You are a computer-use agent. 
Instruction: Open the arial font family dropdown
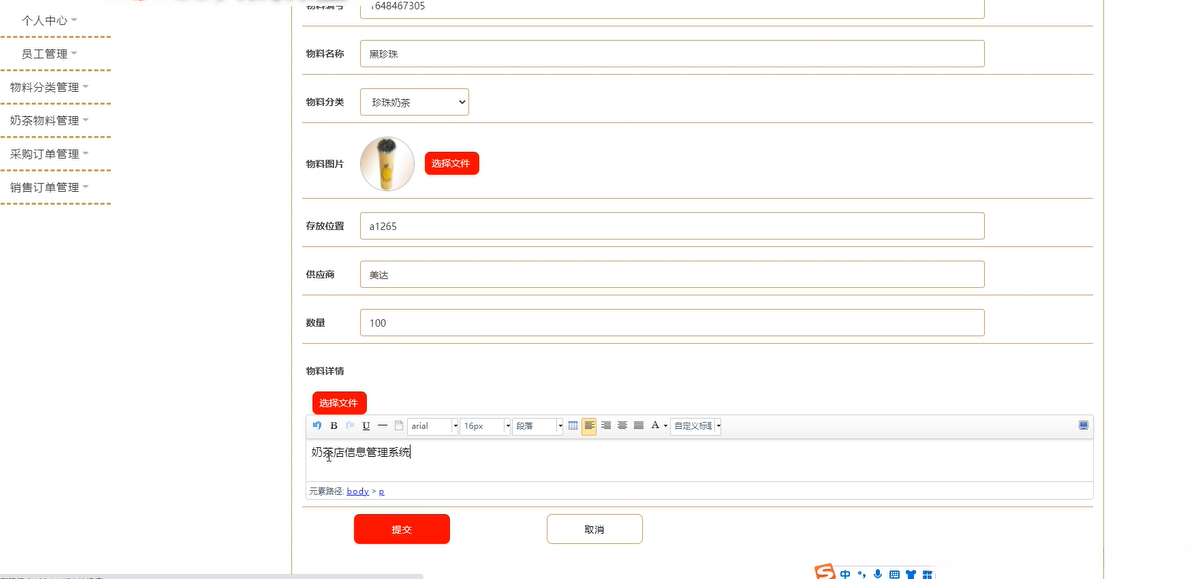click(x=433, y=426)
